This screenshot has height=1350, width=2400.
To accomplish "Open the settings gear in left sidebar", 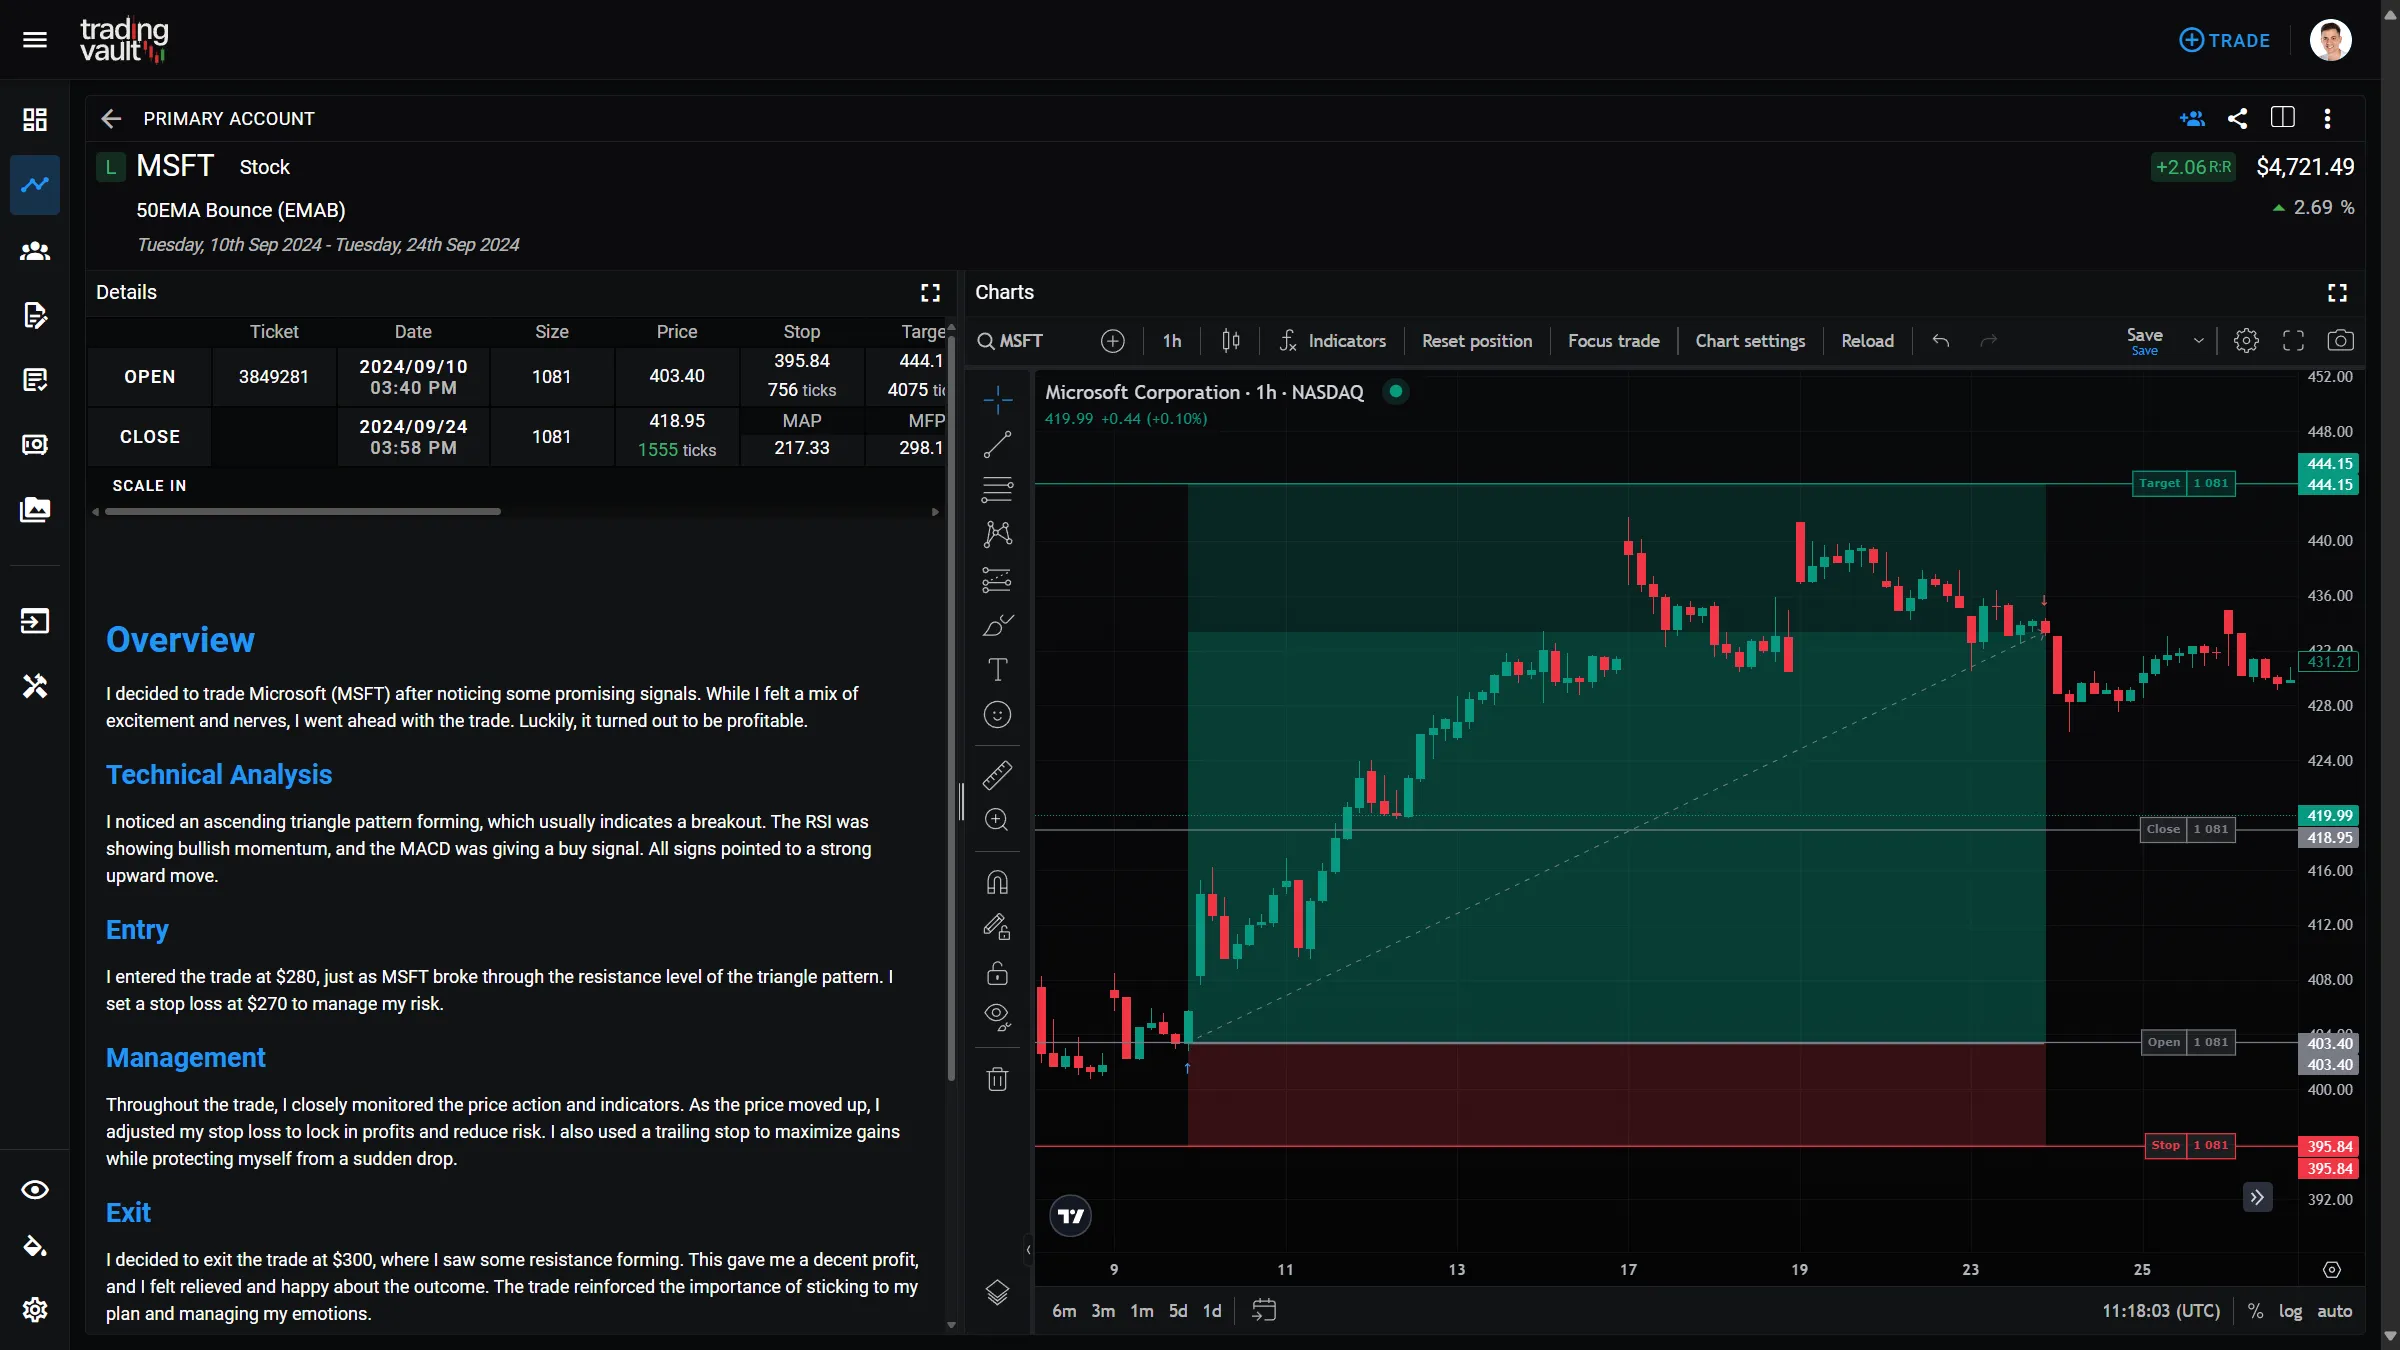I will (x=35, y=1310).
